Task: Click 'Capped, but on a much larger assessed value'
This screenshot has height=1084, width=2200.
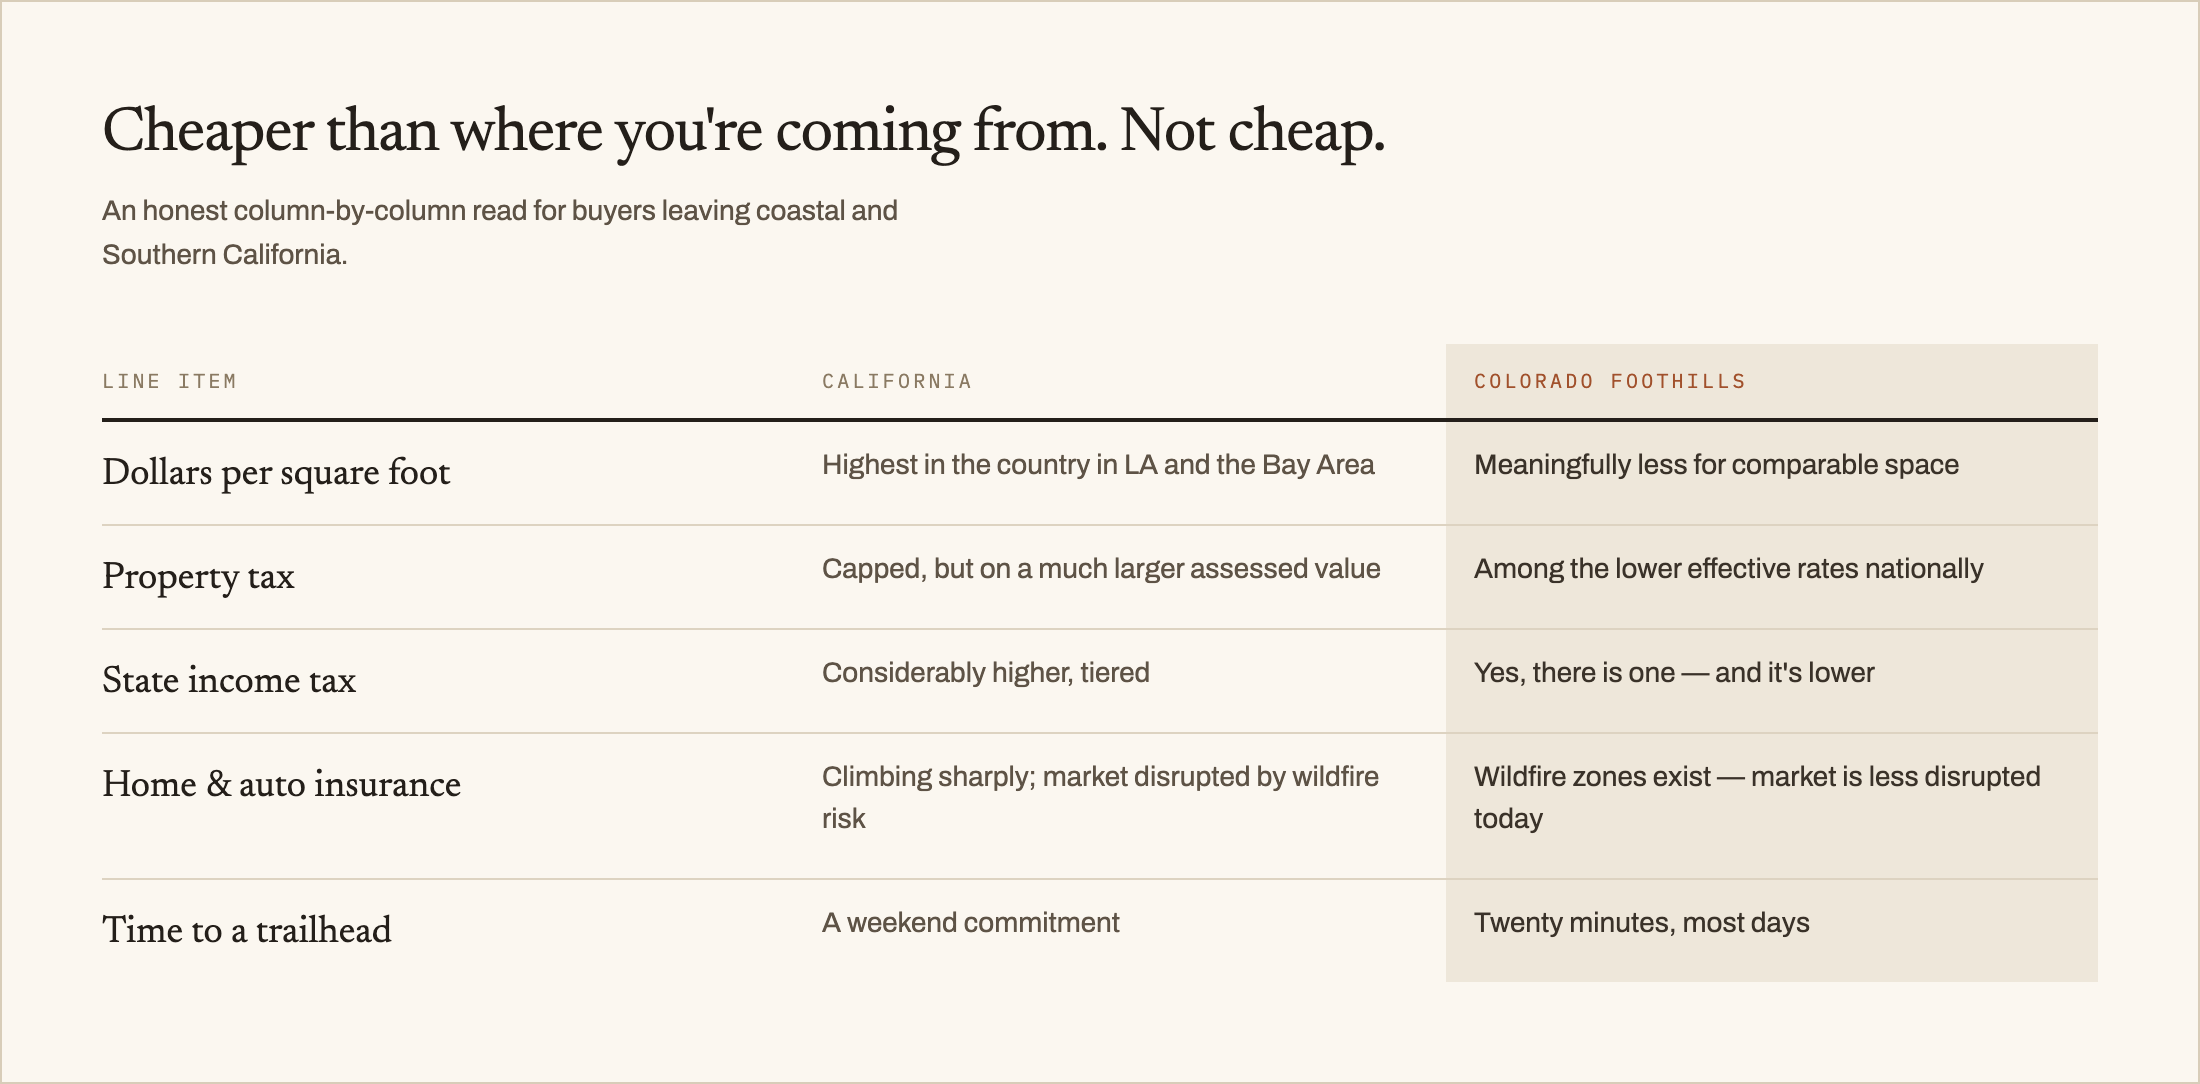Action: tap(1101, 569)
